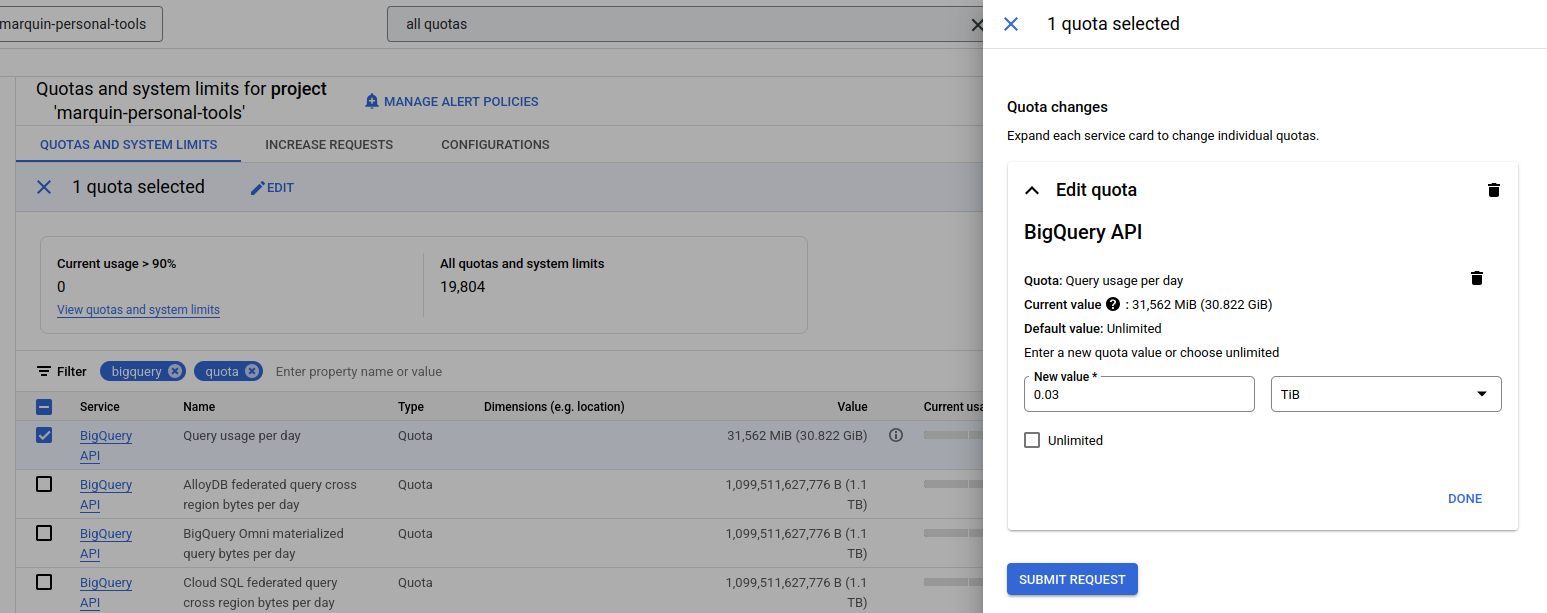Remove Query usage per day quota trash icon
1547x613 pixels.
(x=1477, y=278)
